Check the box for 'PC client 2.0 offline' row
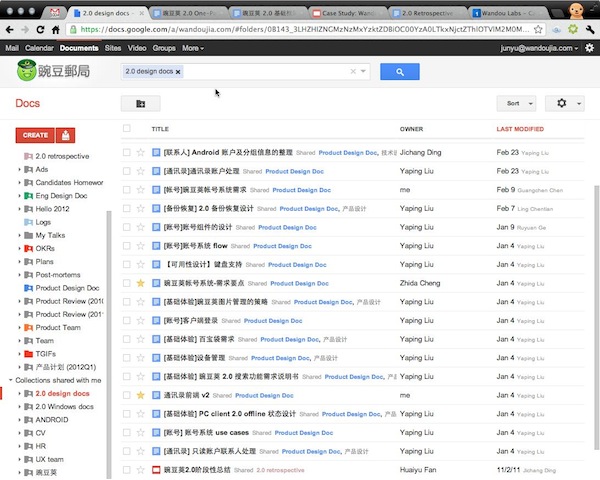Screen dimensions: 600x480 pos(126,414)
